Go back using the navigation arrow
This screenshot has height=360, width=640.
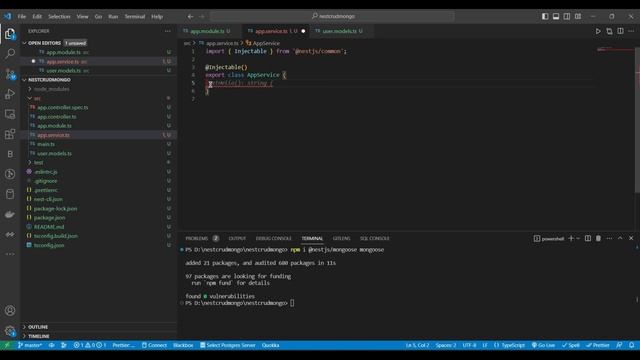coord(190,16)
